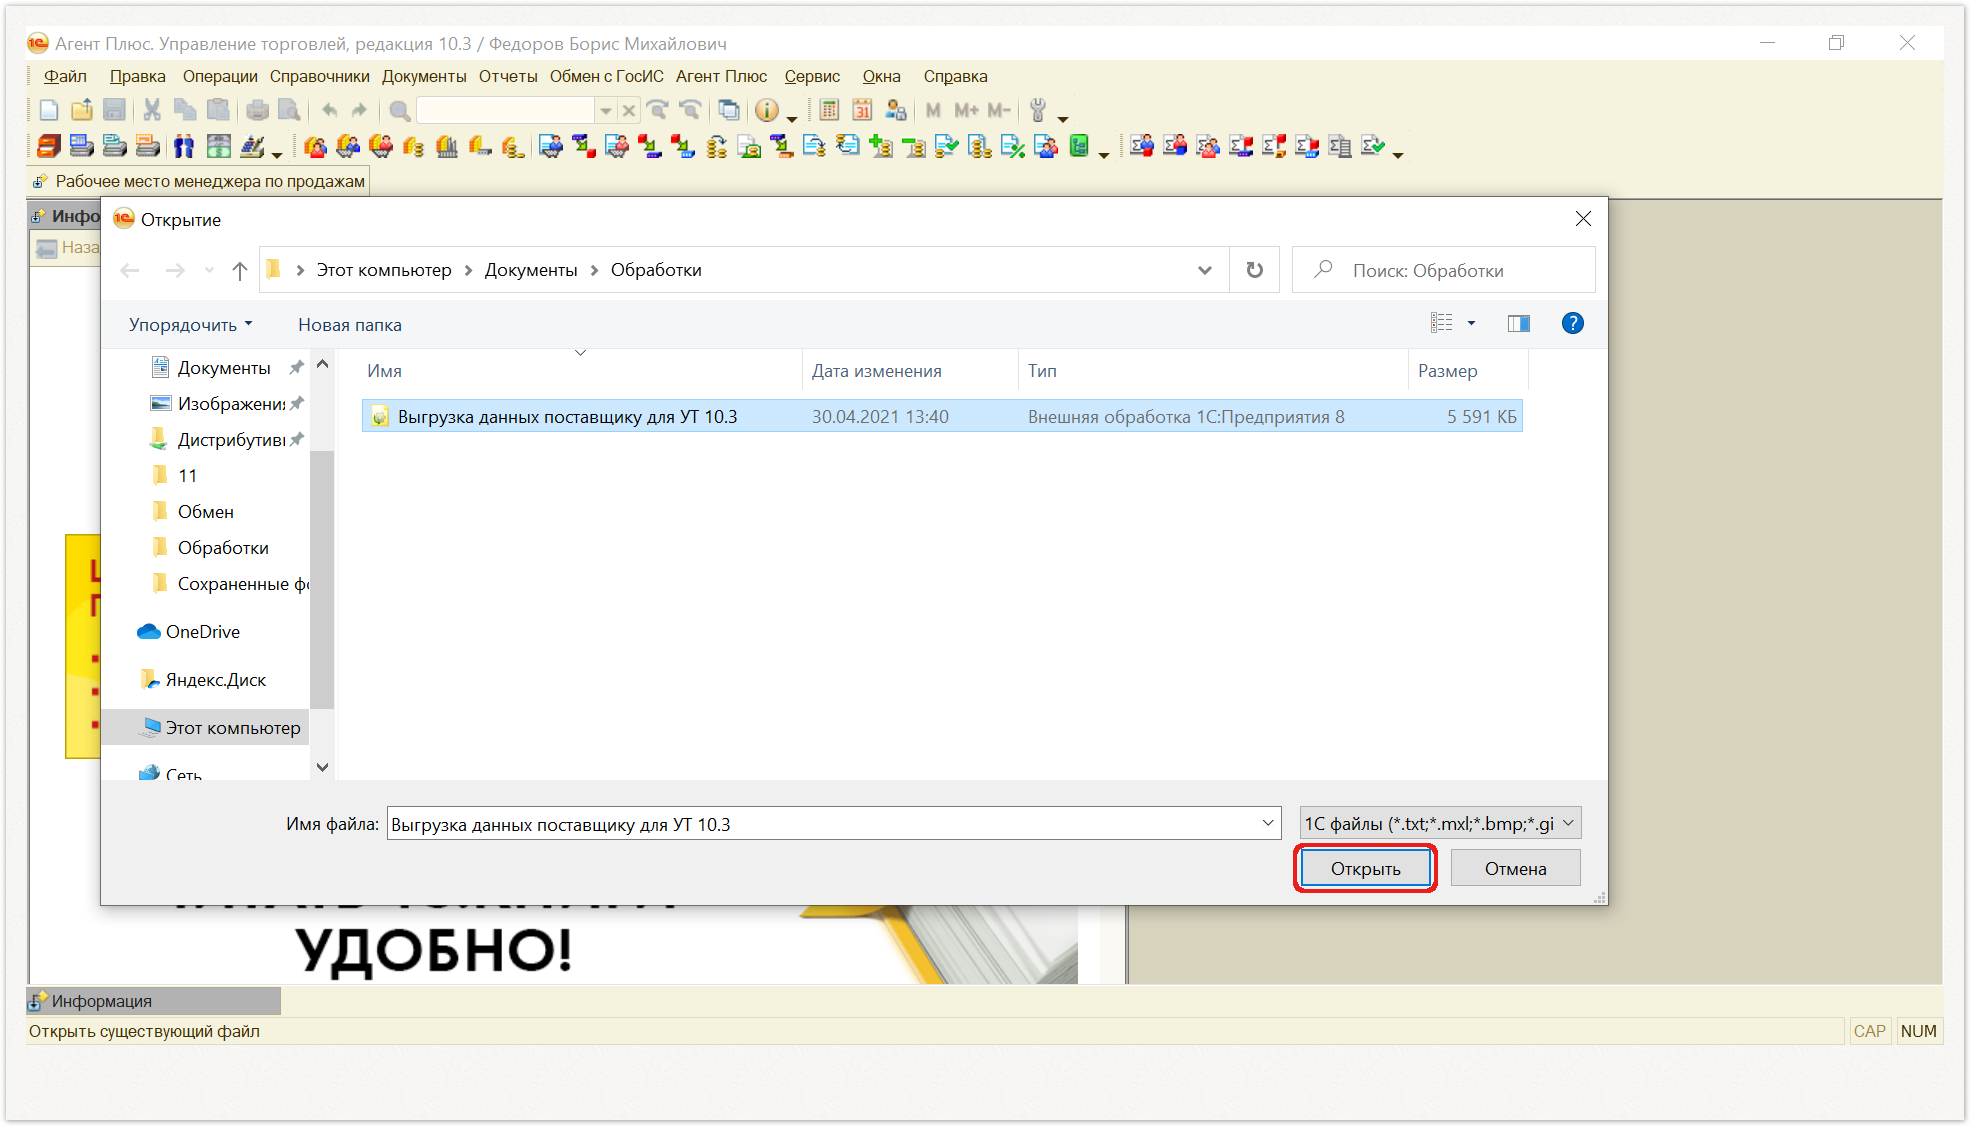Click the Print preview toolbar icon

point(289,110)
